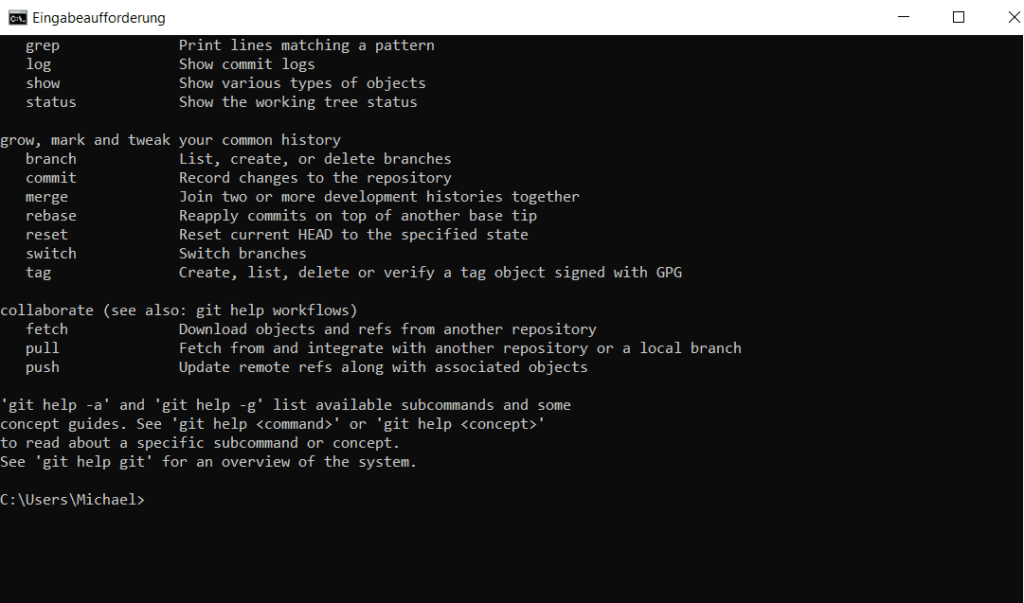The width and height of the screenshot is (1024, 603).
Task: Click the 'grow, mark and tweak' heading
Action: [x=170, y=140]
